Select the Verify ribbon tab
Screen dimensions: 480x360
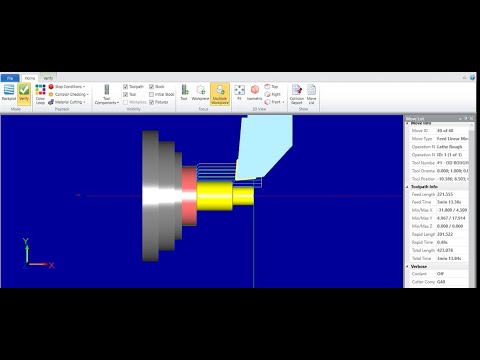point(48,78)
